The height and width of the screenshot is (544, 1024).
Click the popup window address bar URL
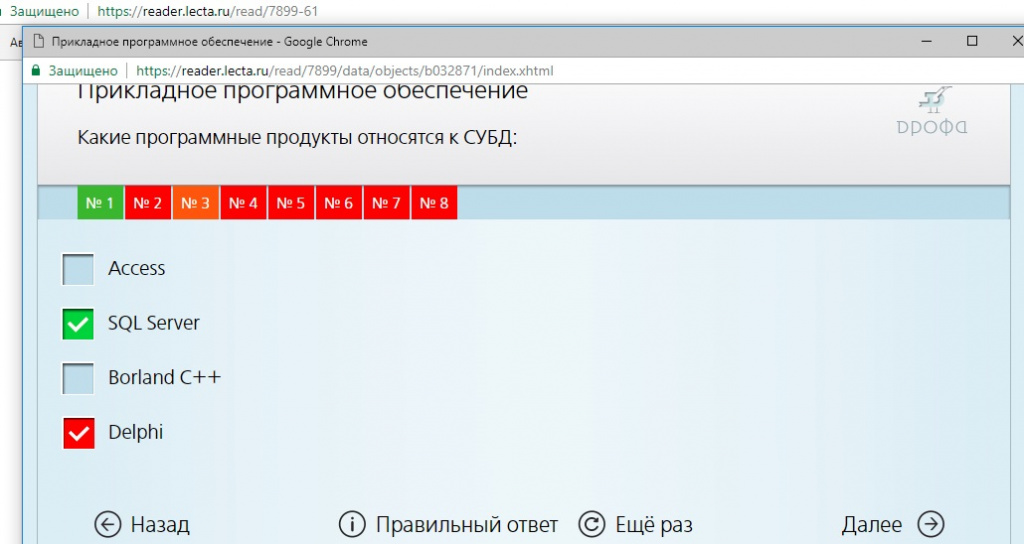tap(345, 71)
